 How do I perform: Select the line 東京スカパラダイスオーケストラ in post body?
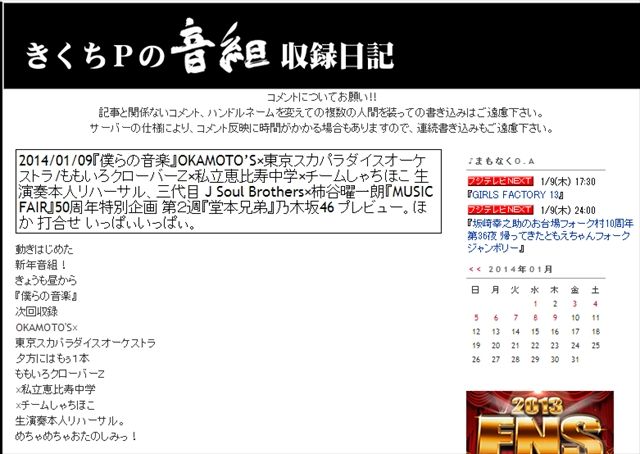pyautogui.click(x=85, y=343)
